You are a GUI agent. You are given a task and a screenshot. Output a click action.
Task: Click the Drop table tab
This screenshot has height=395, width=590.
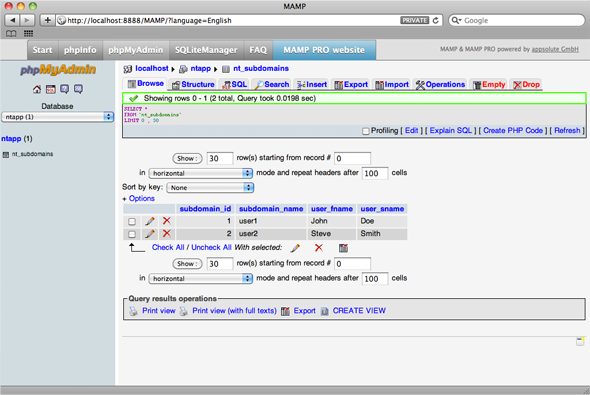[x=526, y=84]
